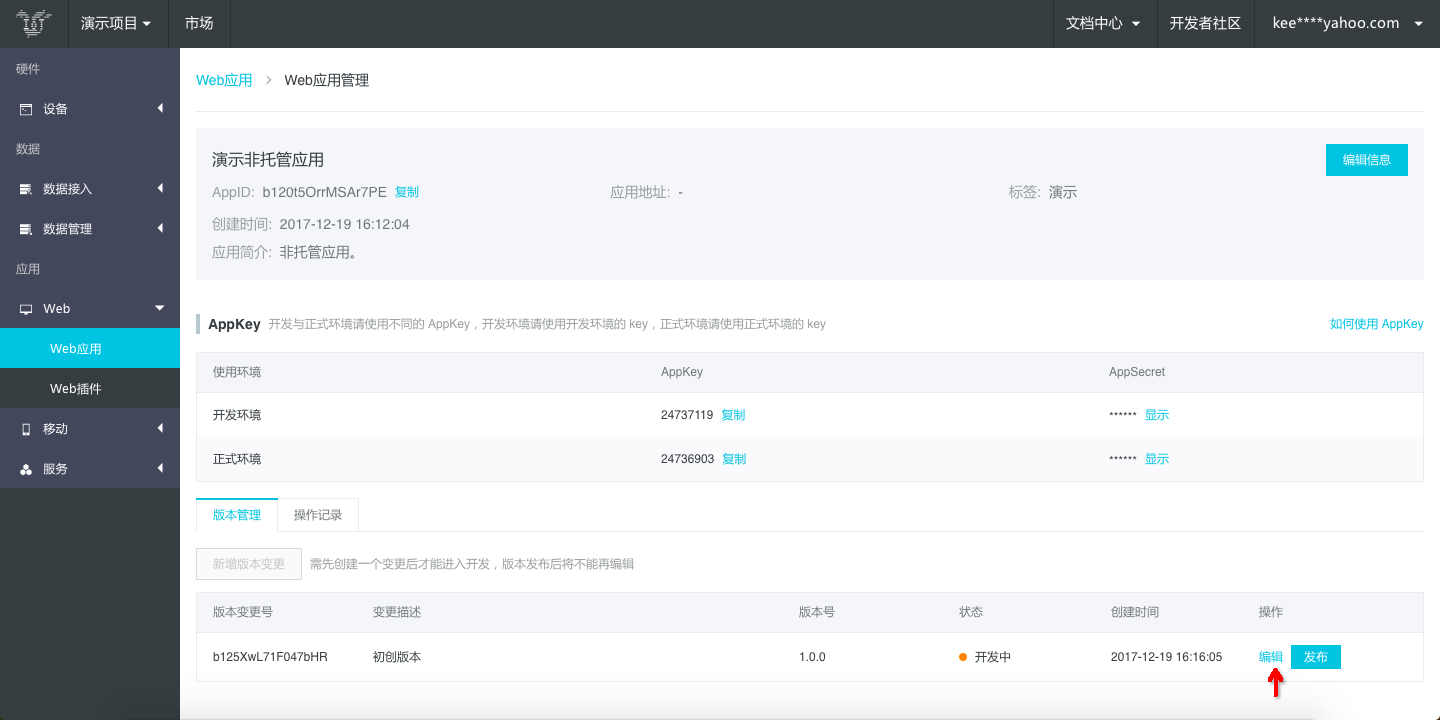Click the version change ID b125XwL71F047bHR
This screenshot has width=1440, height=720.
(x=270, y=657)
